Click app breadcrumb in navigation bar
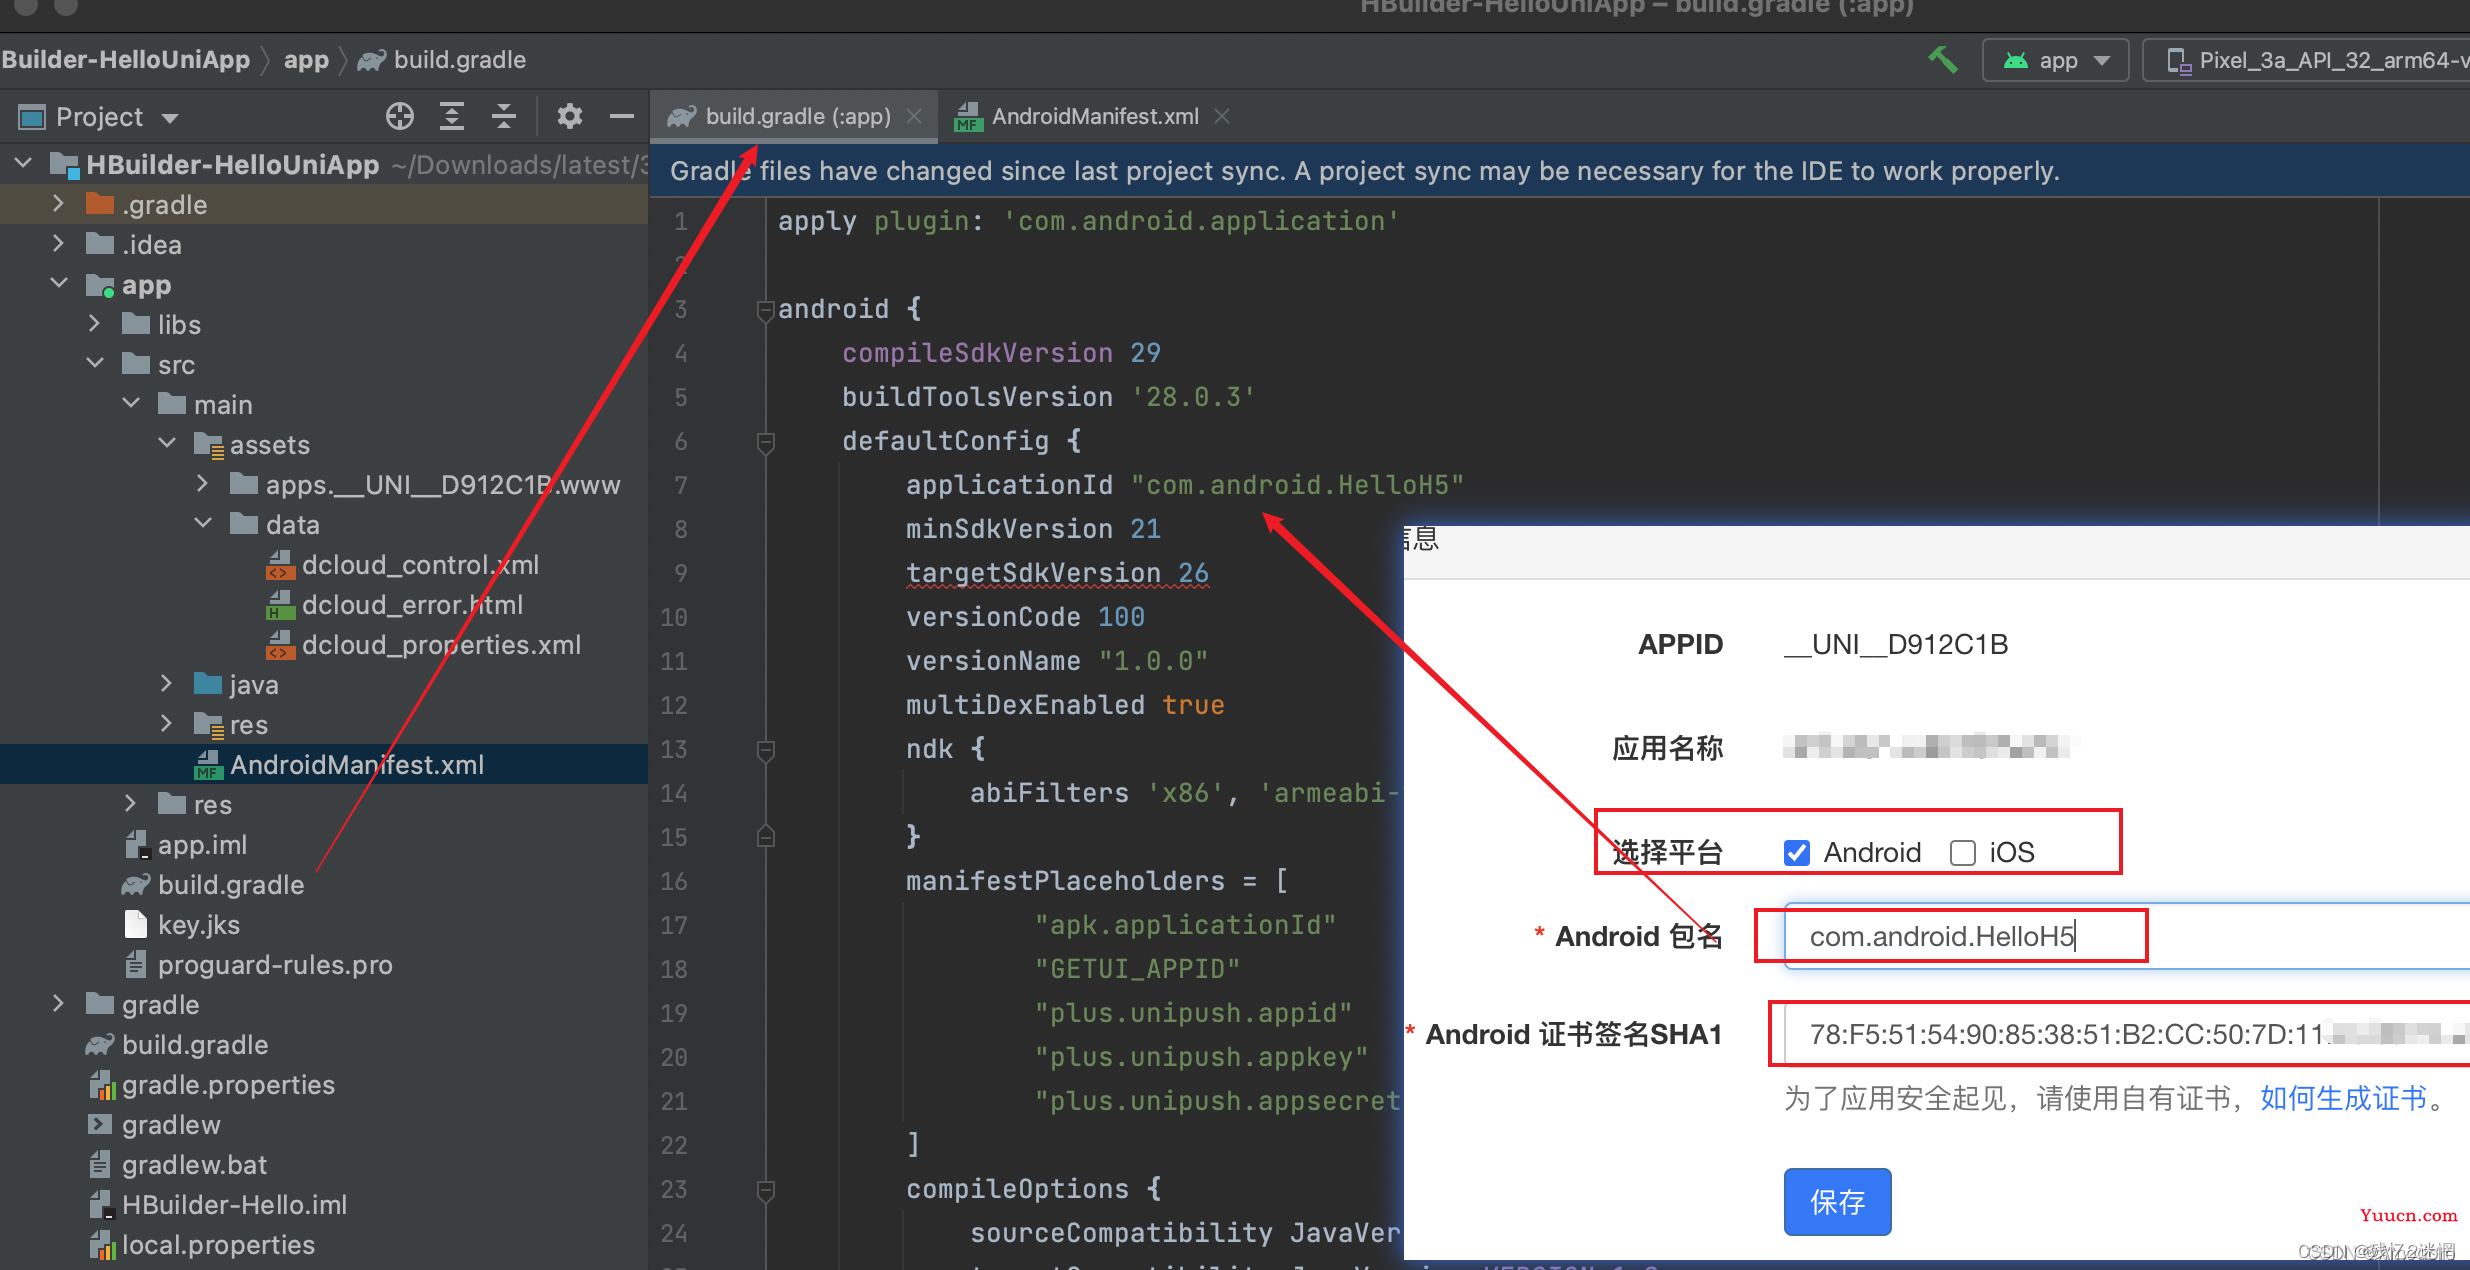Screen dimensions: 2470x1270 (306, 60)
